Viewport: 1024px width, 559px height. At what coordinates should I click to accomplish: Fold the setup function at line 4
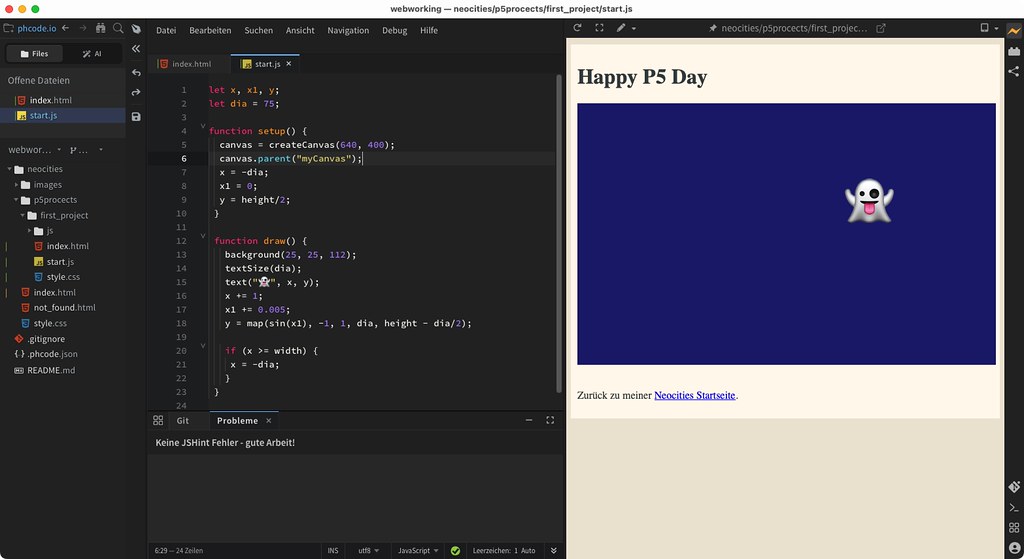pos(202,126)
